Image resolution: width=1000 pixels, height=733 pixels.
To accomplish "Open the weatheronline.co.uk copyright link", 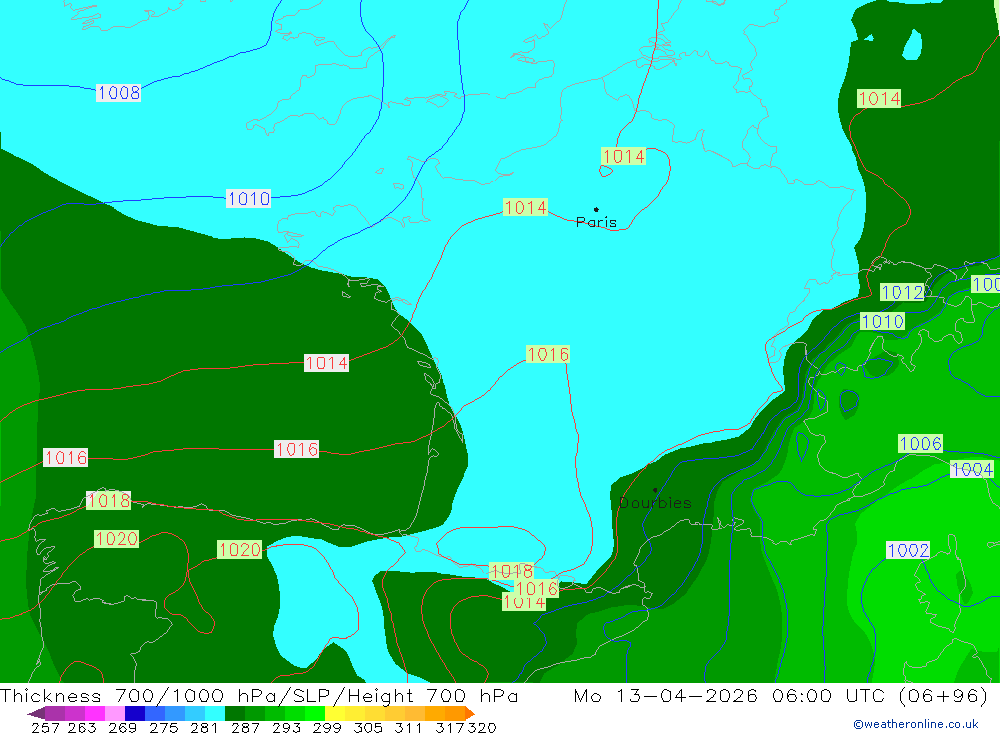I will point(916,724).
